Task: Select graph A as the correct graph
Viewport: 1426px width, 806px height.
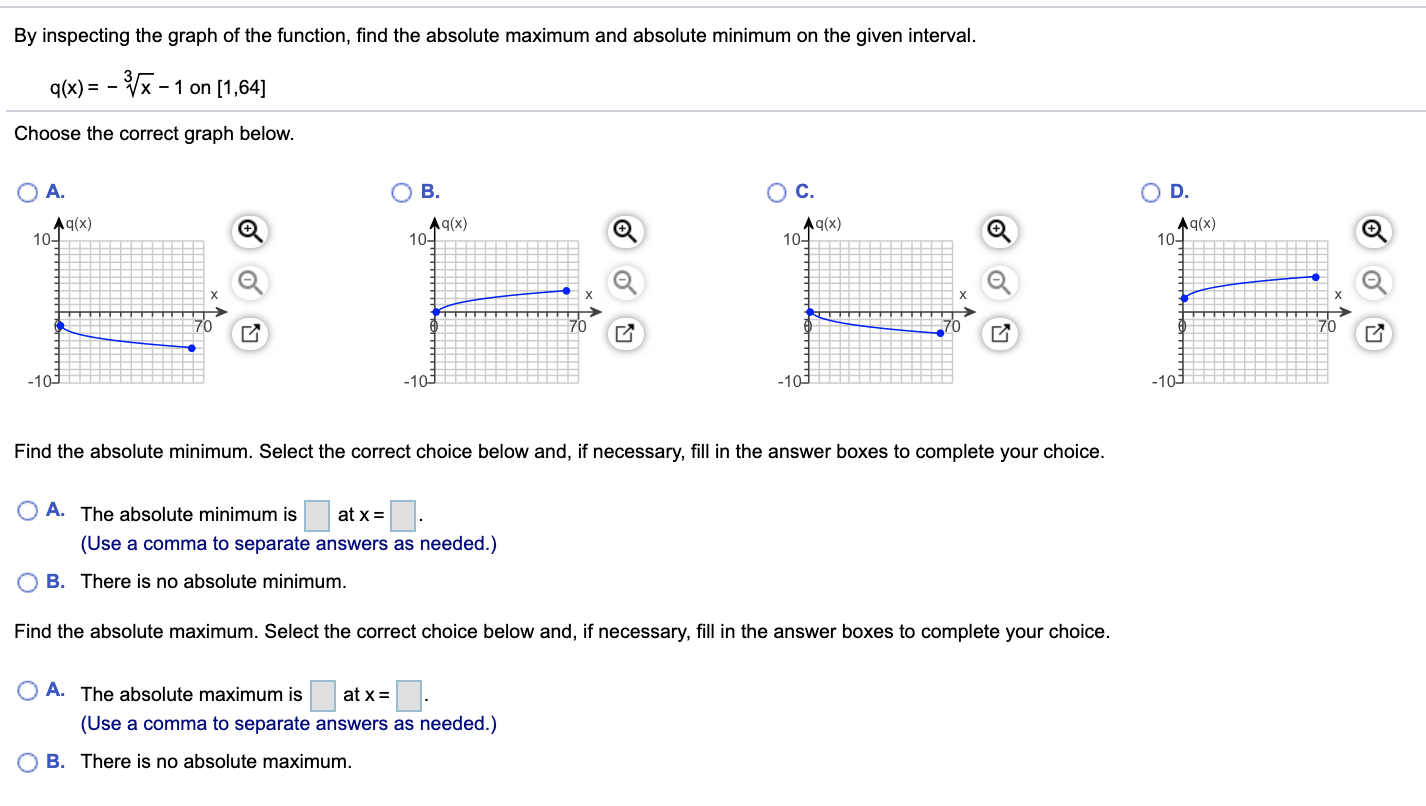Action: [27, 192]
